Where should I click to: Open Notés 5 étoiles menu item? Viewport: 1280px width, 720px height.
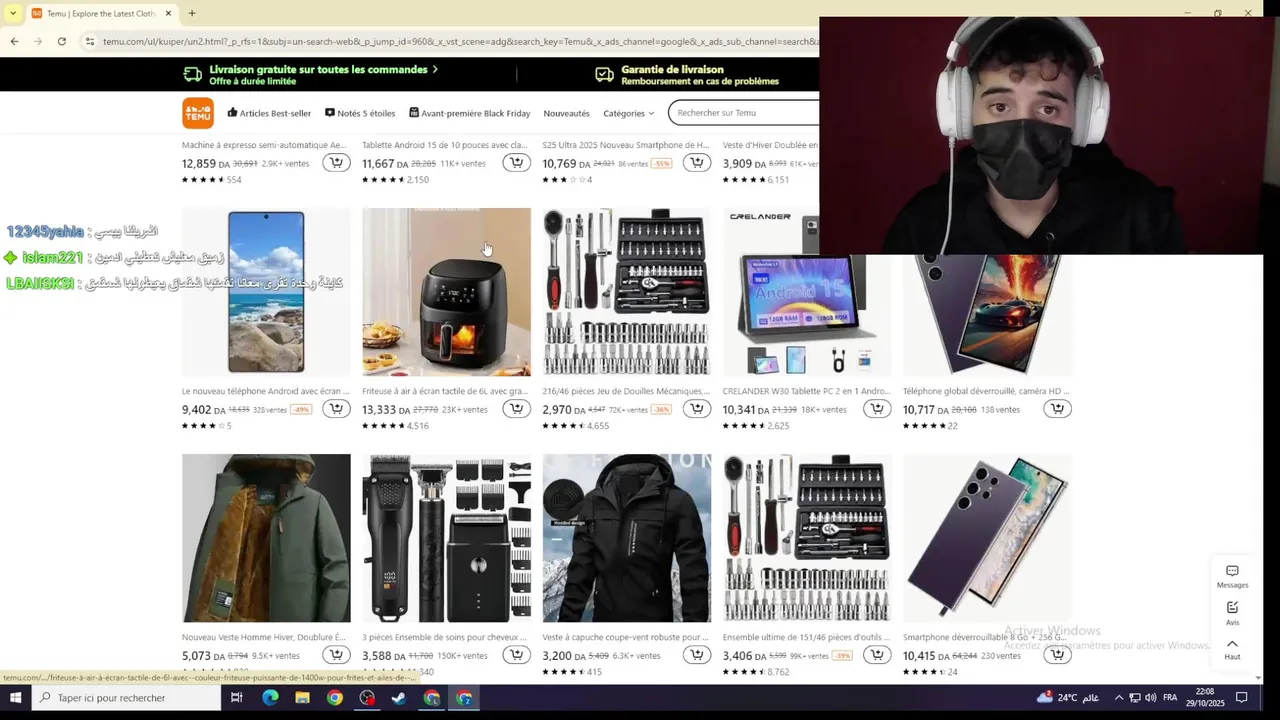[360, 113]
